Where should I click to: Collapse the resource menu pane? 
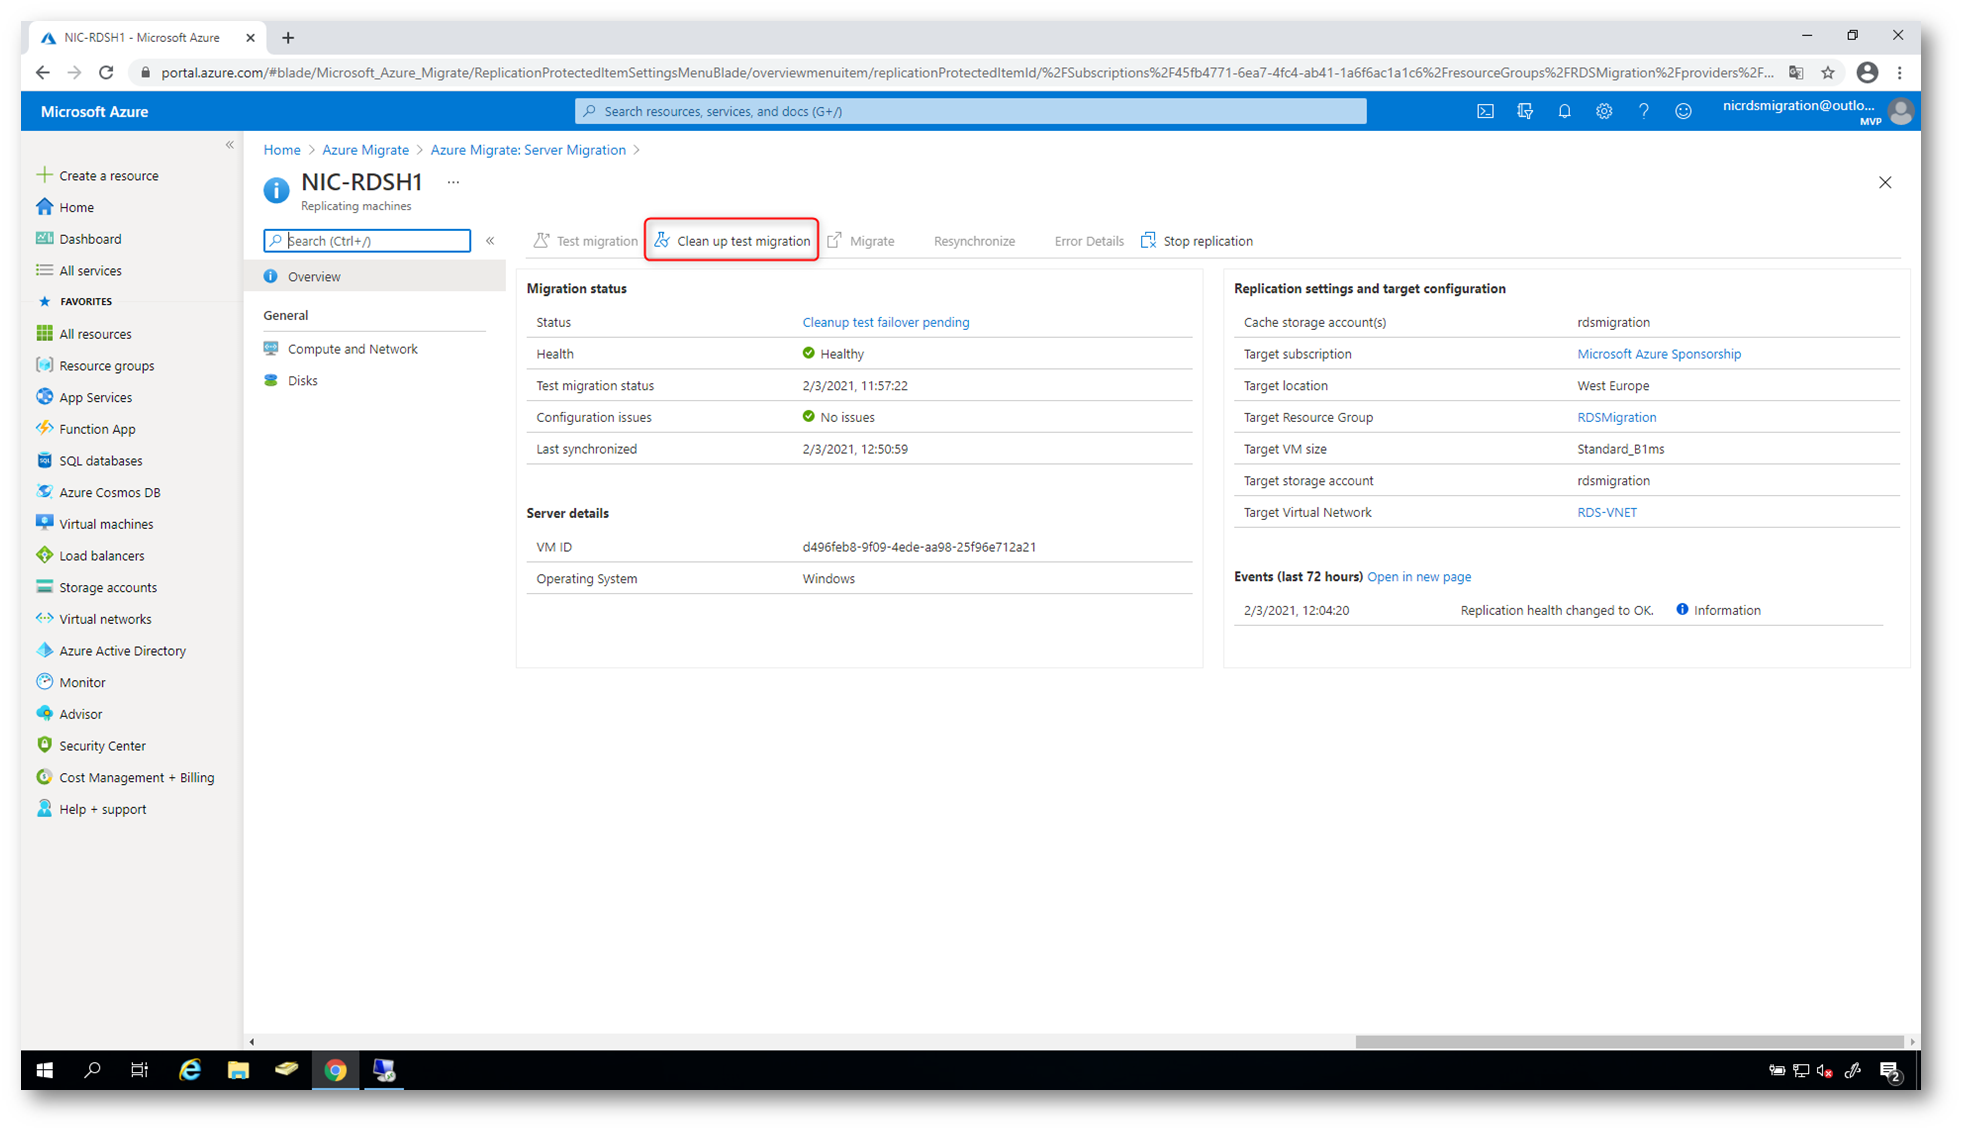490,241
